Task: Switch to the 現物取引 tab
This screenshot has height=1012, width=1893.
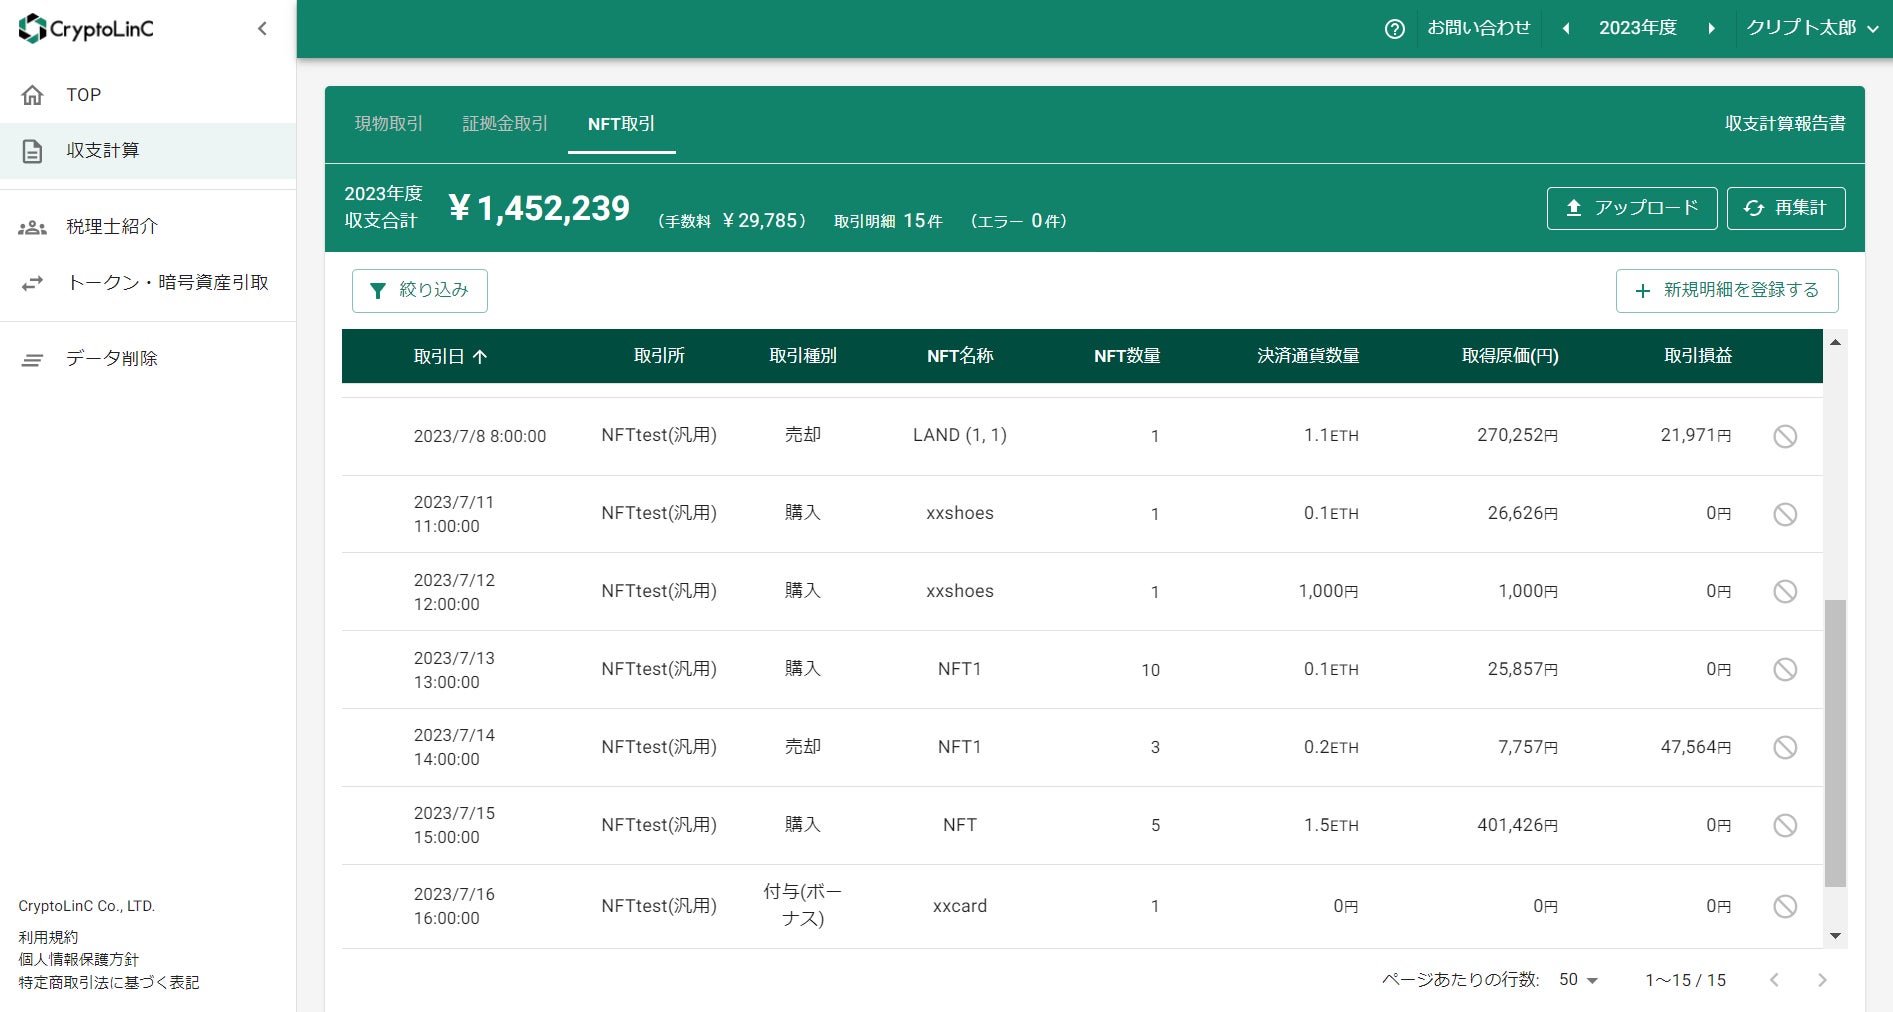Action: [389, 124]
